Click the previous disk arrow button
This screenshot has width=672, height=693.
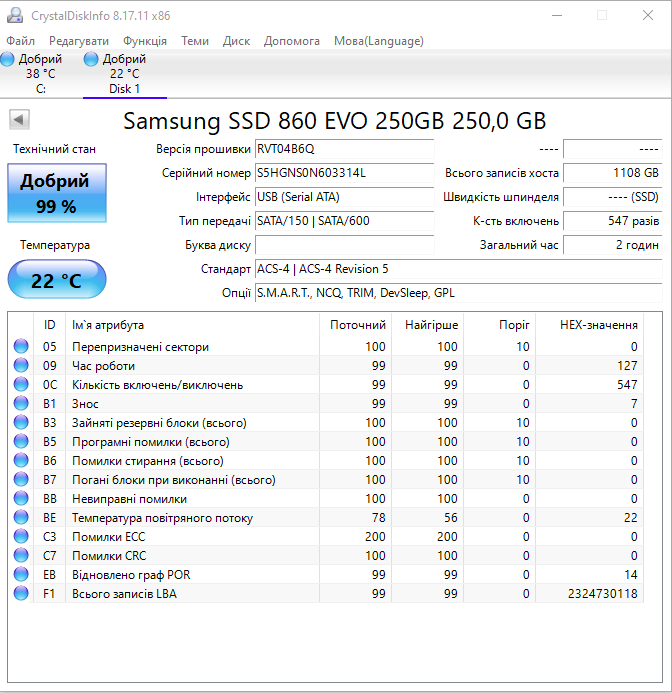pos(19,120)
